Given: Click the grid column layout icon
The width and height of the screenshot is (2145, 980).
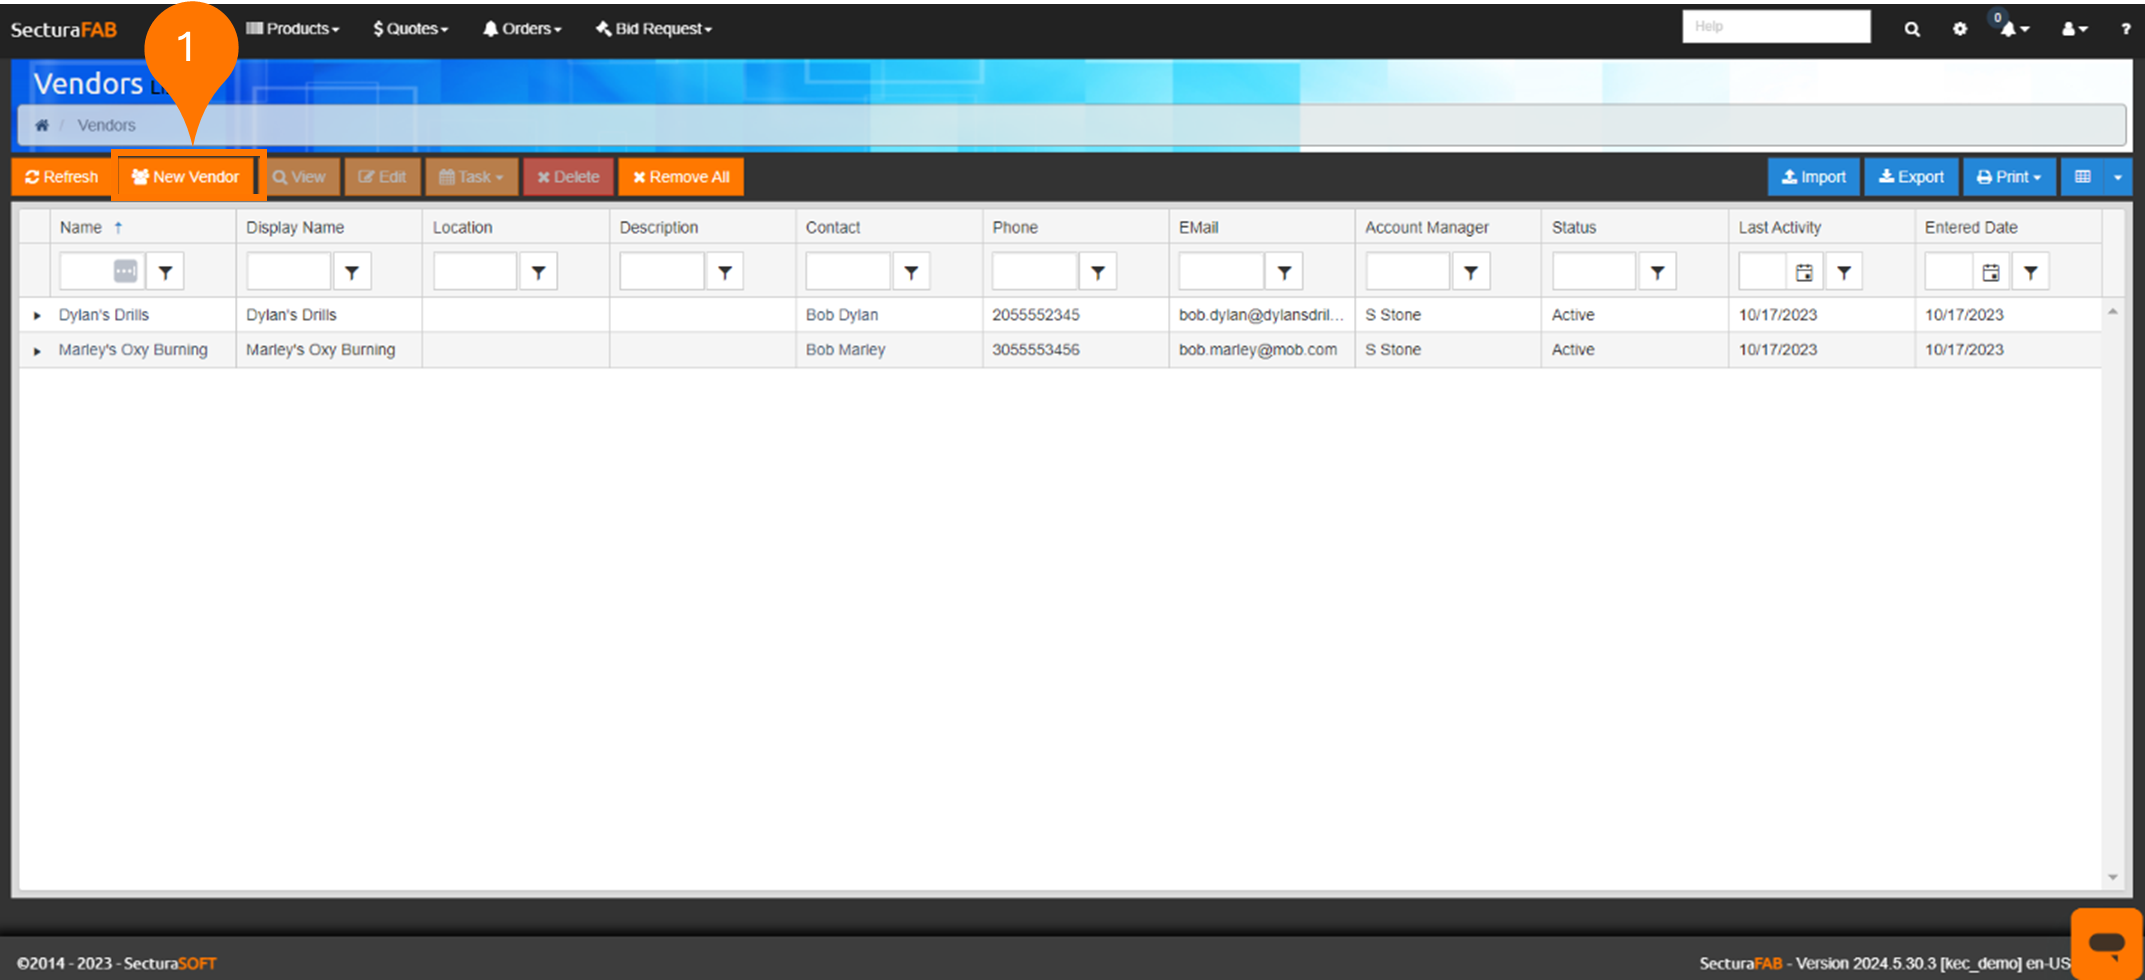Looking at the screenshot, I should tap(2083, 177).
